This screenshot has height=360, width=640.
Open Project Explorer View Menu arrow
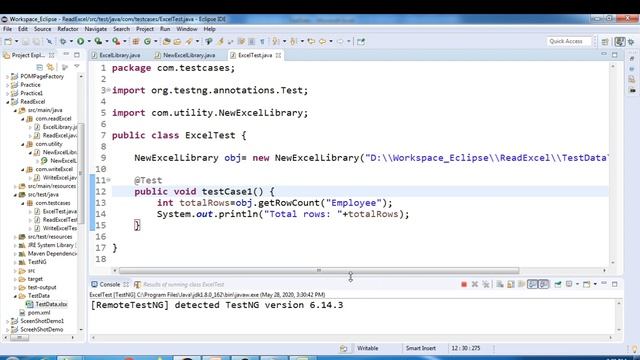tap(77, 67)
